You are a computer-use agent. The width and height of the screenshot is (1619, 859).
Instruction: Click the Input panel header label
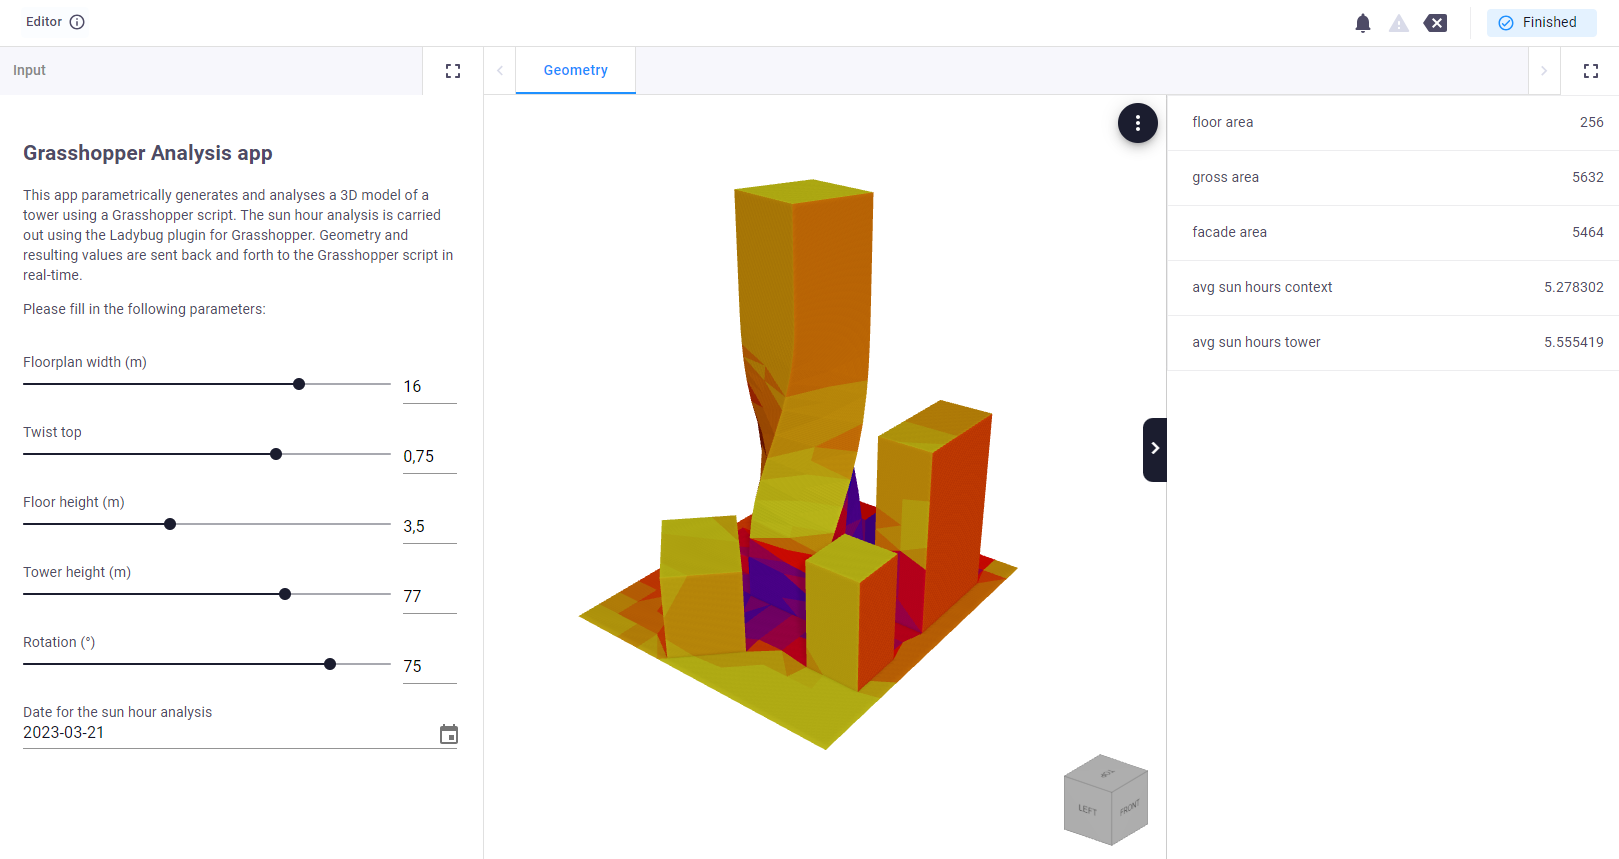pyautogui.click(x=29, y=71)
